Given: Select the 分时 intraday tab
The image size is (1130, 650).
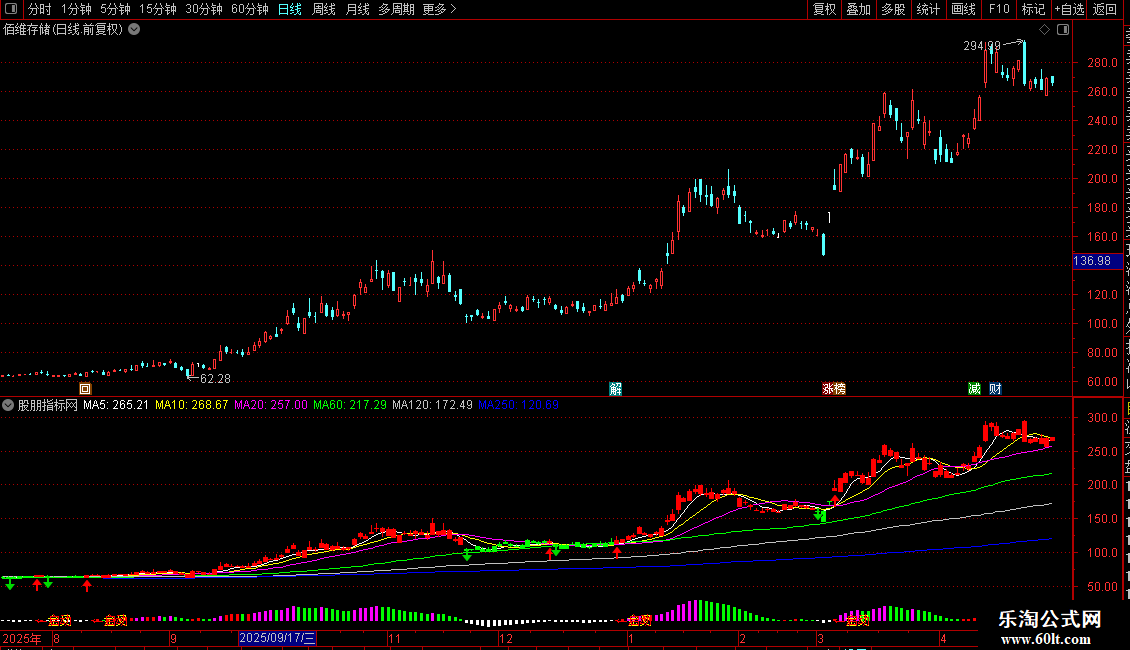Looking at the screenshot, I should click(40, 9).
